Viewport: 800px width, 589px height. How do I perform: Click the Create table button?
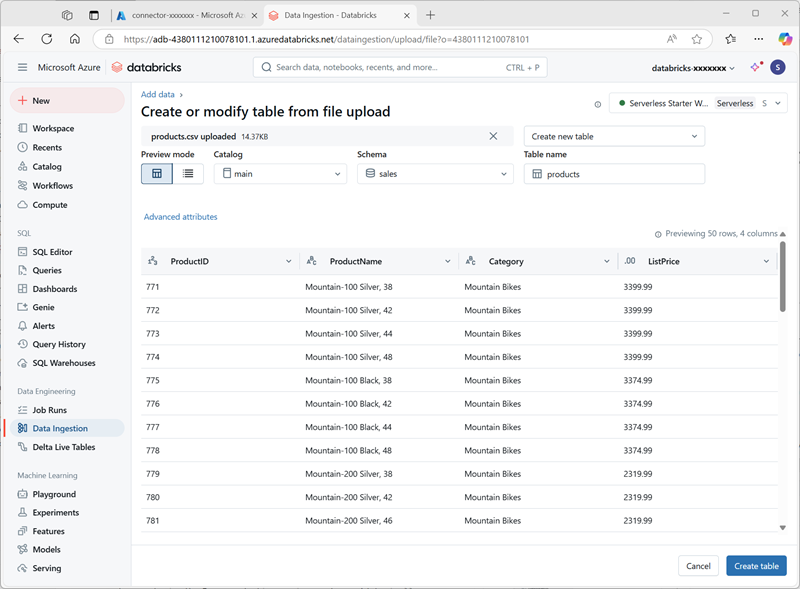[756, 566]
